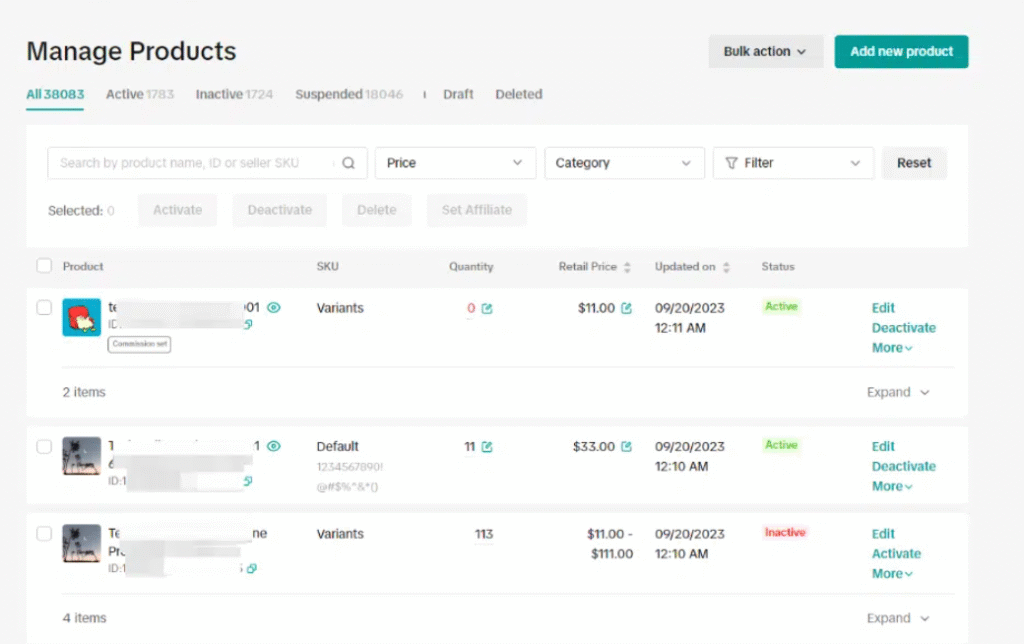
Task: Open the Category dropdown filter
Action: tap(624, 162)
